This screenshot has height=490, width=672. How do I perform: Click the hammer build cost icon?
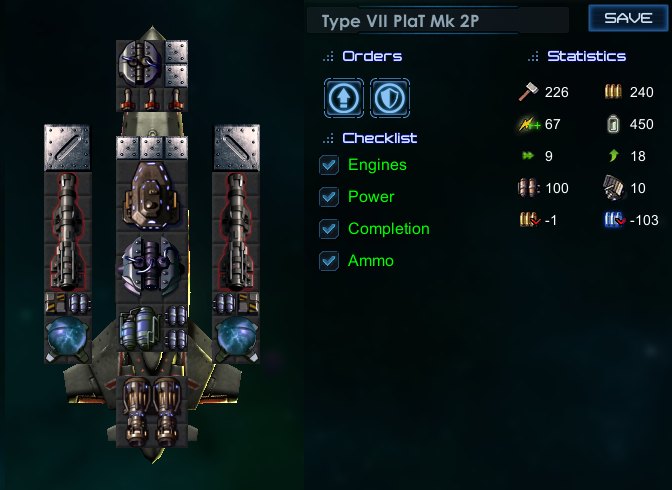click(528, 92)
